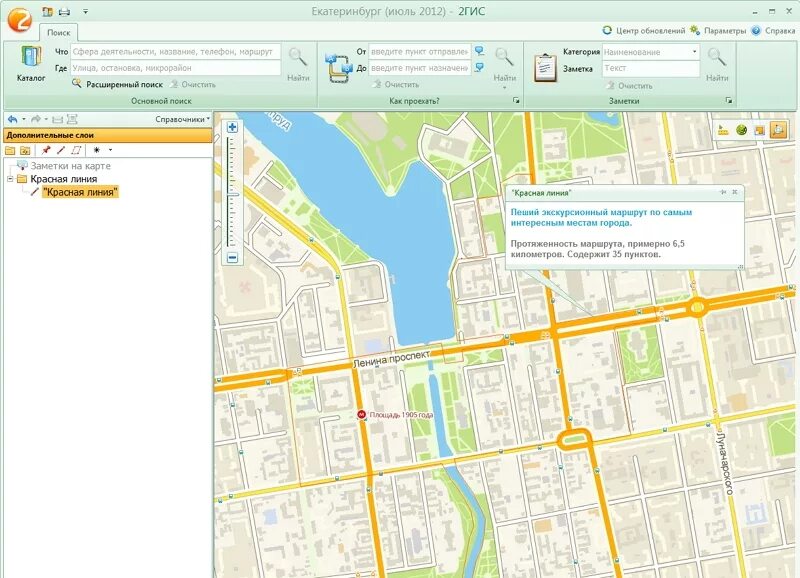
Task: Click the Дополнительные слои panel header
Action: point(108,135)
